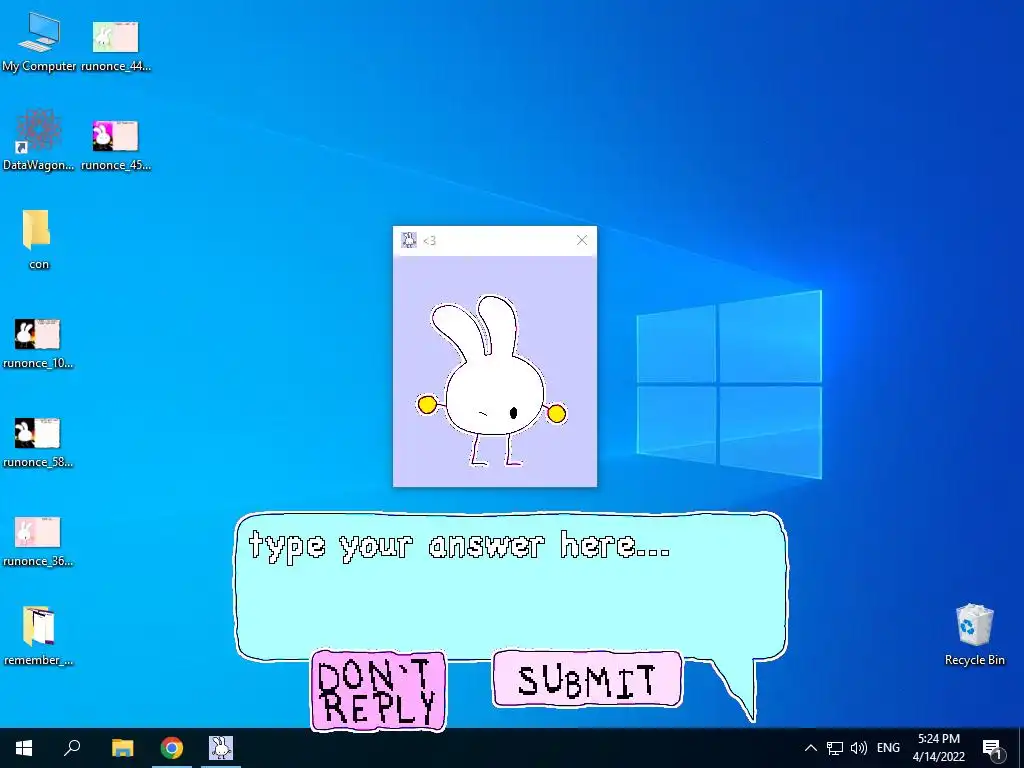
Task: Show hidden system tray icons
Action: pyautogui.click(x=810, y=748)
